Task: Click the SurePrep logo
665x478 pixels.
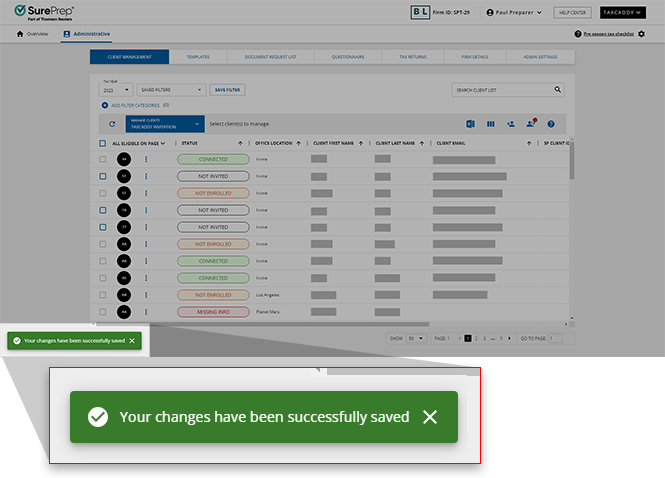Action: 44,12
